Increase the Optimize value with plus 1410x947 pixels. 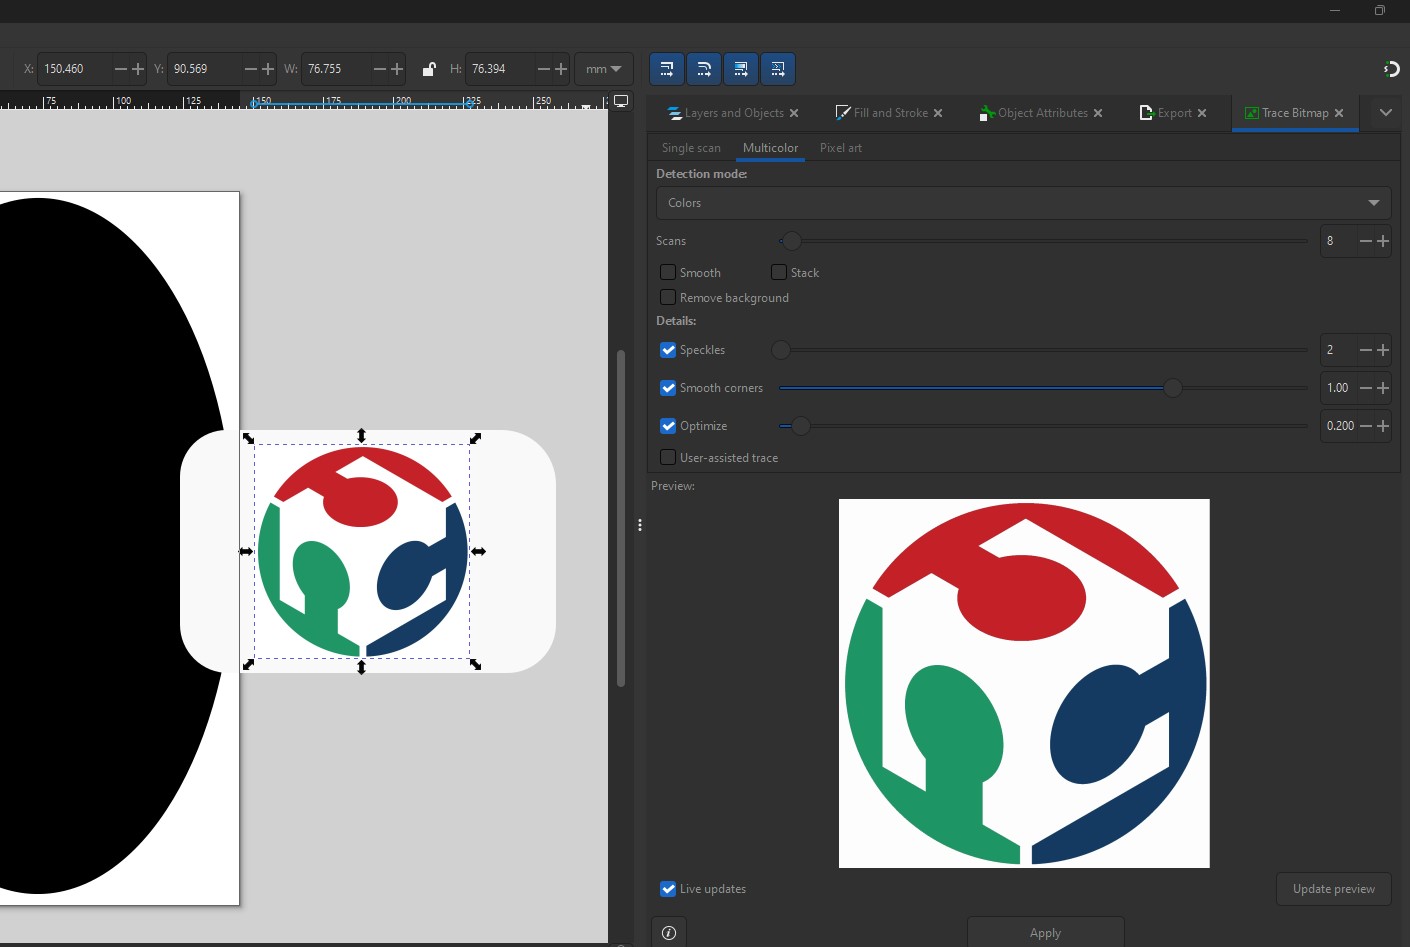tap(1383, 426)
